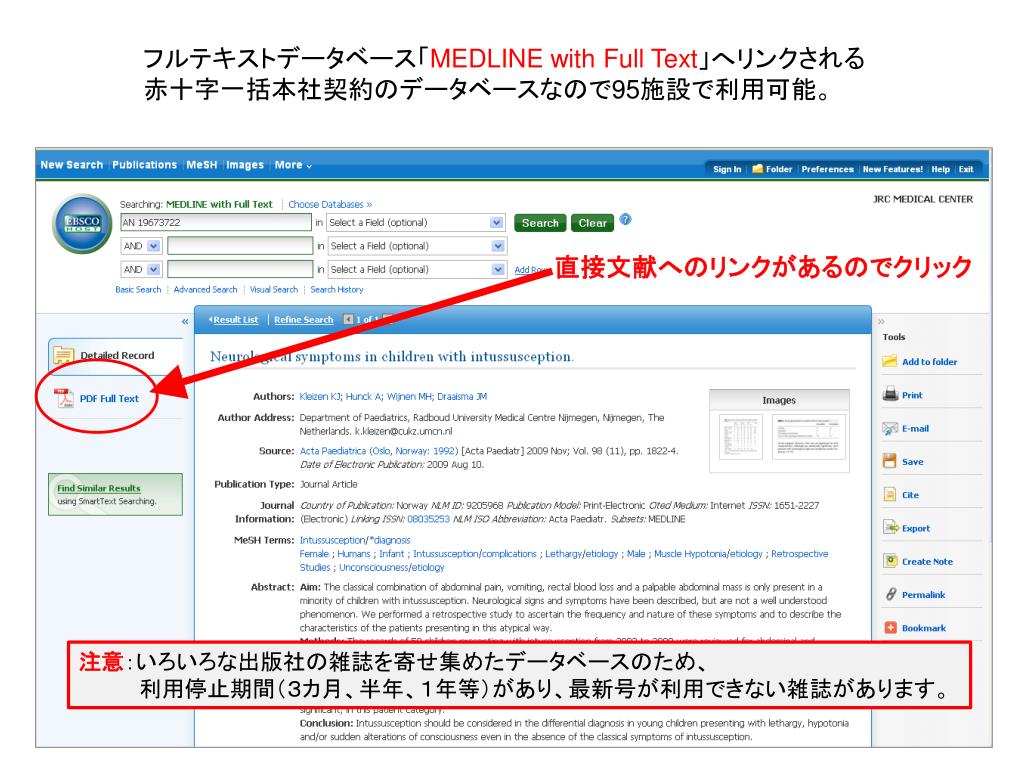Collapse left sidebar with double chevron
The image size is (1024, 768).
pyautogui.click(x=185, y=321)
